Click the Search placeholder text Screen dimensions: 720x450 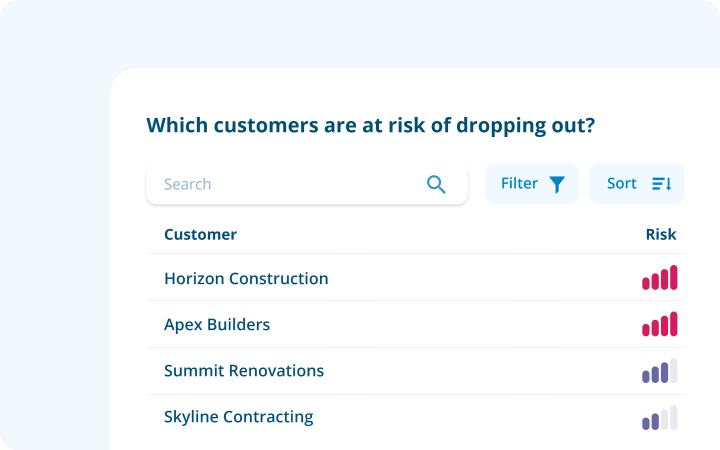pyautogui.click(x=187, y=184)
